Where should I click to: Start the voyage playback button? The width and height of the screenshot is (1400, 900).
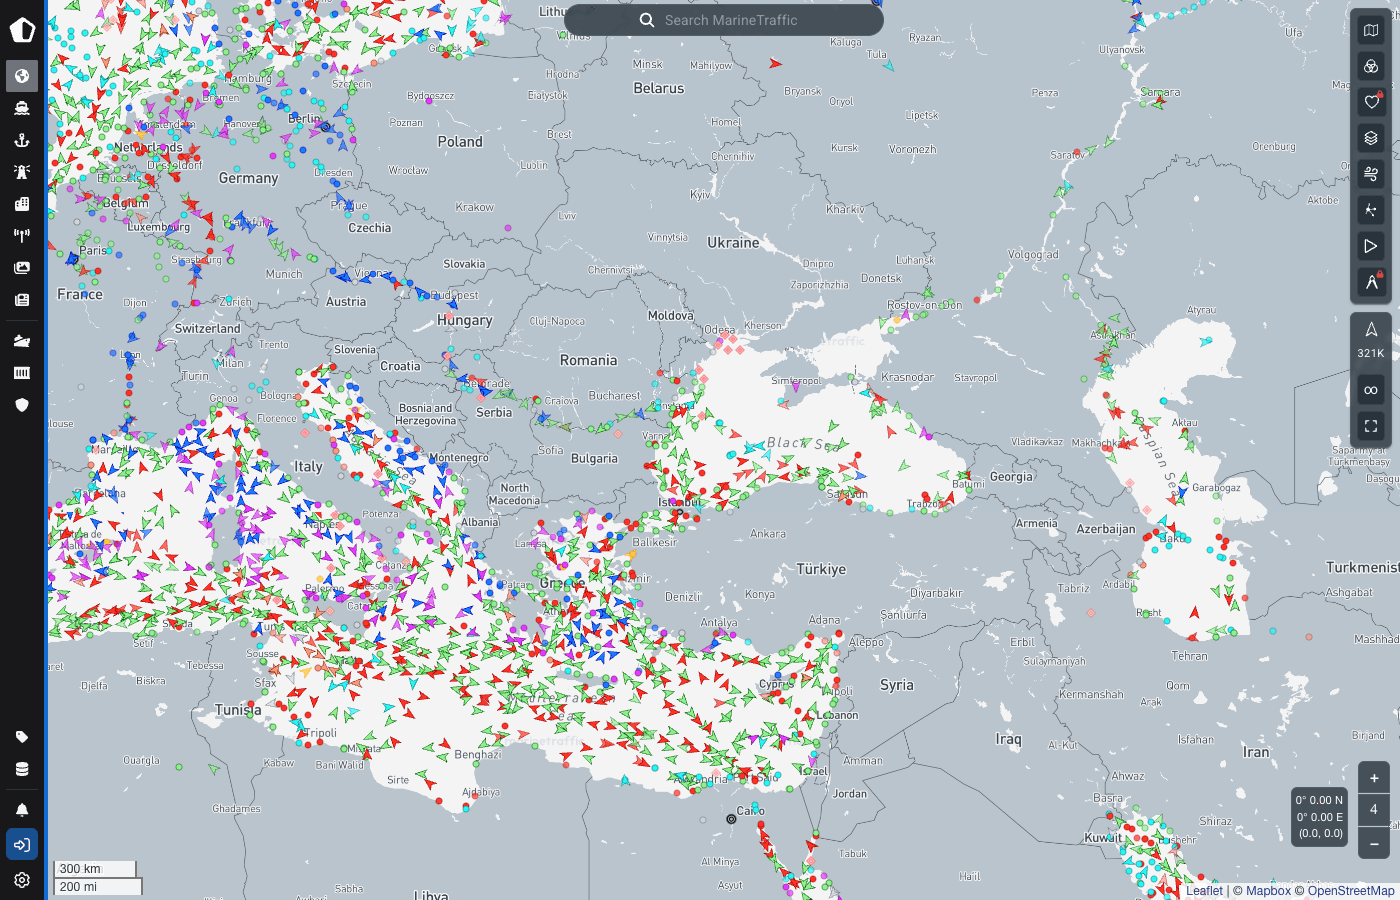point(1371,246)
